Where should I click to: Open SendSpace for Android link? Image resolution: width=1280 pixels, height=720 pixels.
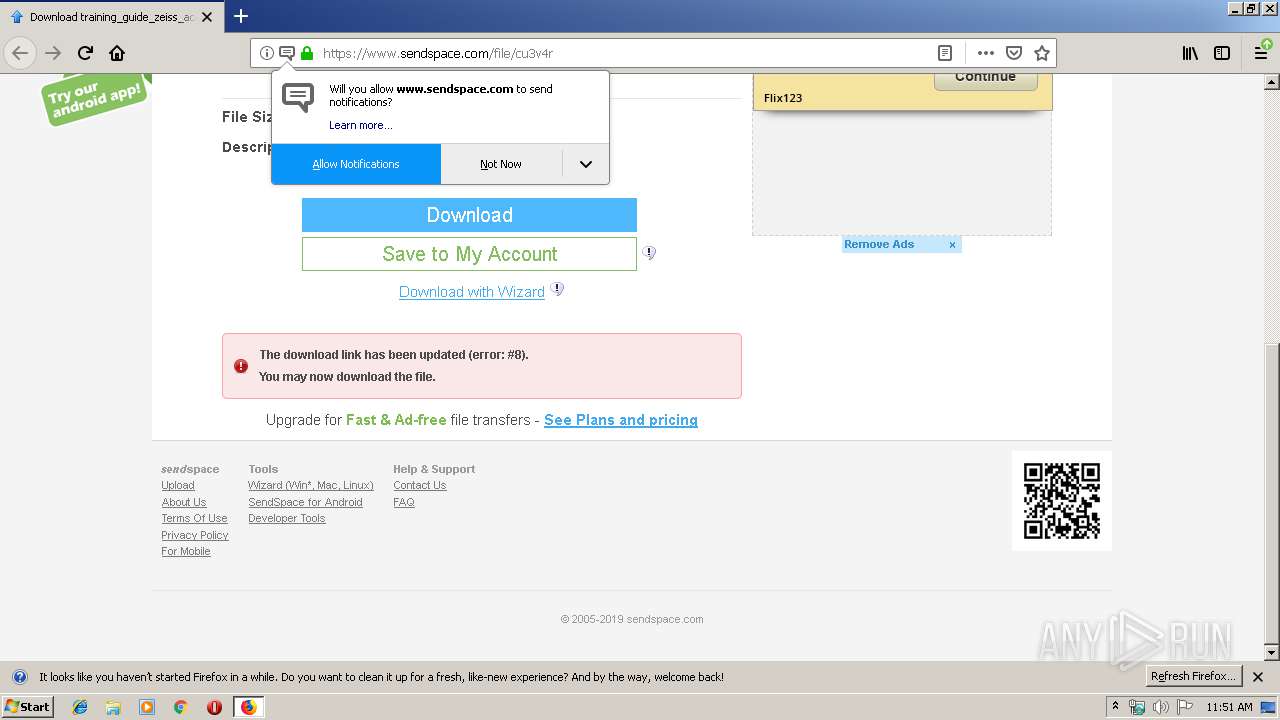coord(305,502)
